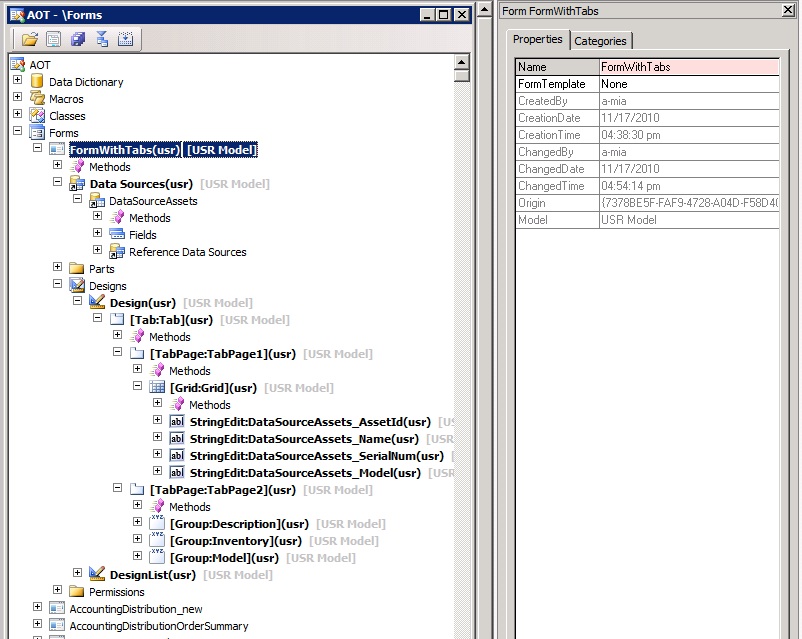Click the Parts folder icon

point(77,269)
